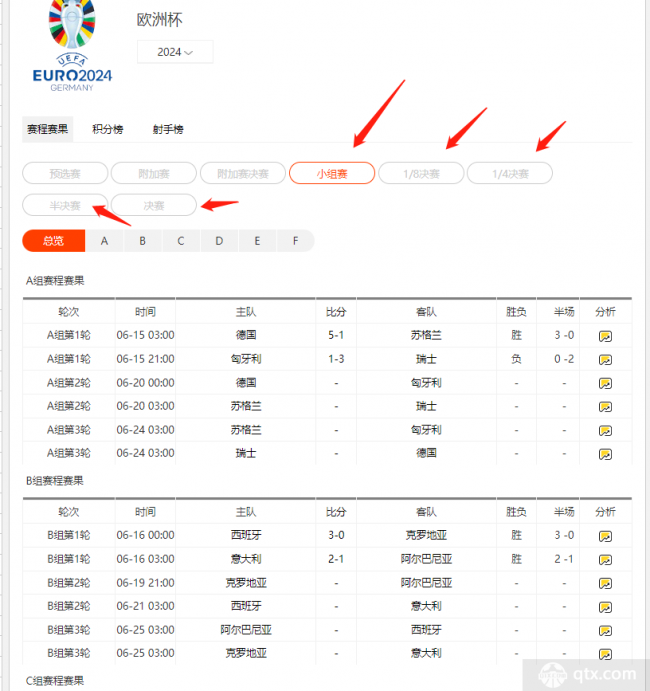This screenshot has height=691, width=650.
Task: Select the 1/8决赛 stage button
Action: click(421, 173)
